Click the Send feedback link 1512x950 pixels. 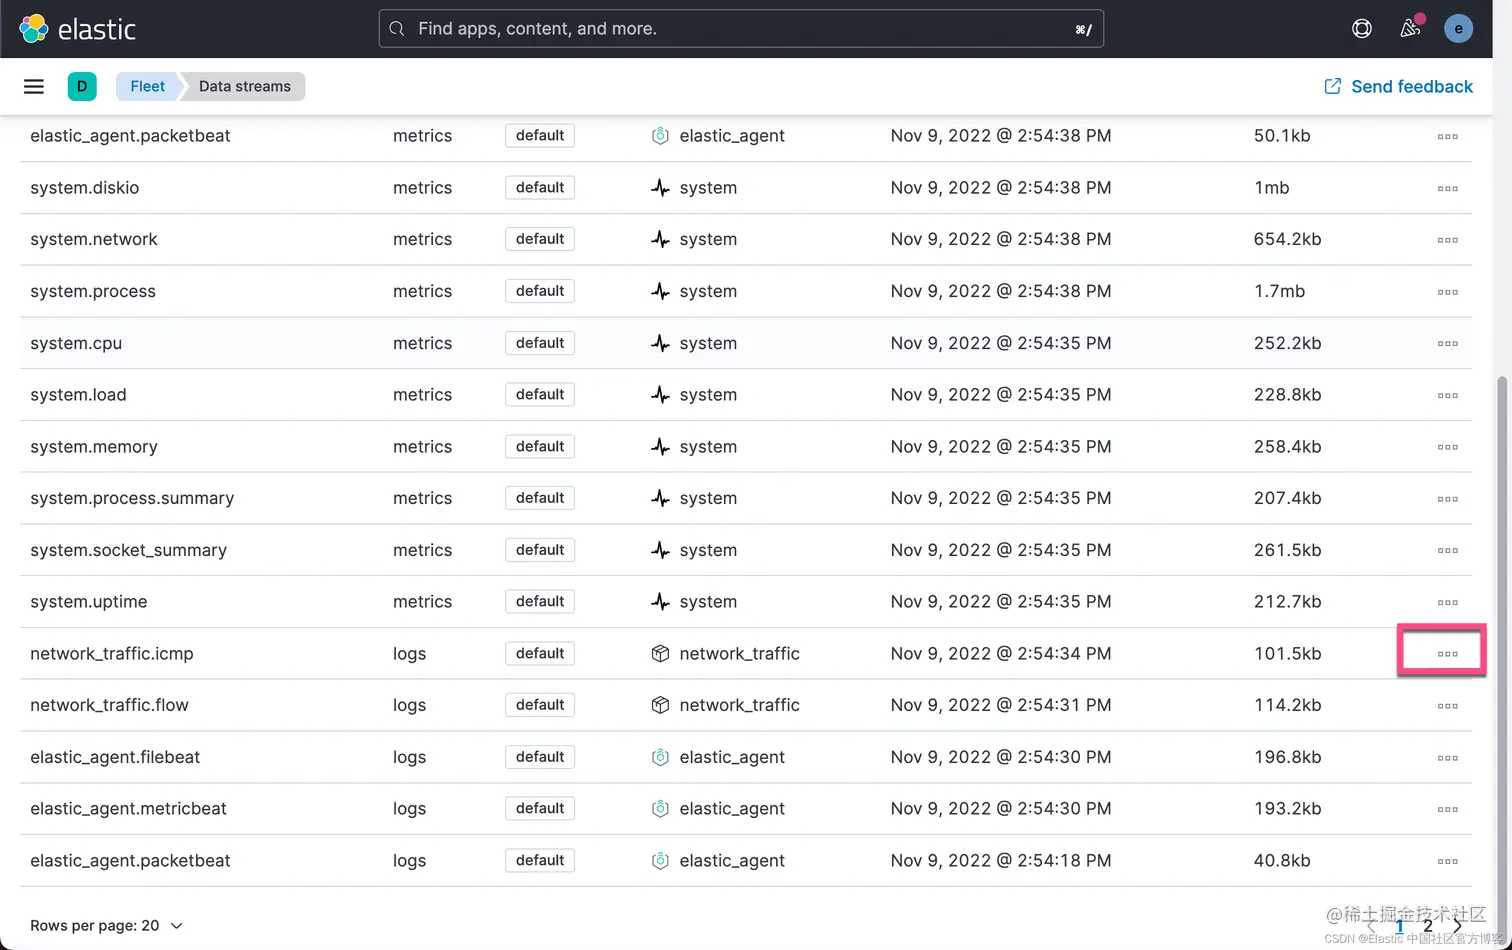tap(1398, 86)
